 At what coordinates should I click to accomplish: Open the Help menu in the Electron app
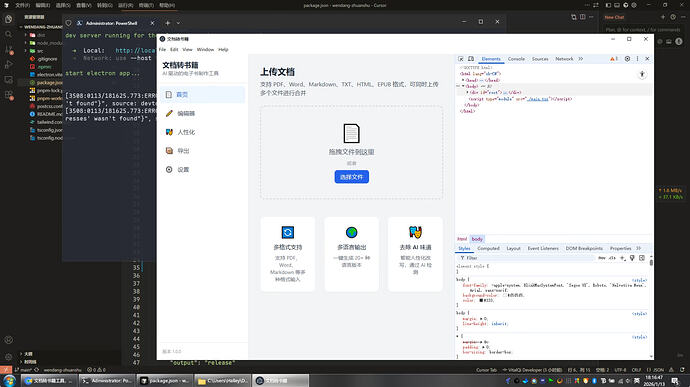pos(223,50)
